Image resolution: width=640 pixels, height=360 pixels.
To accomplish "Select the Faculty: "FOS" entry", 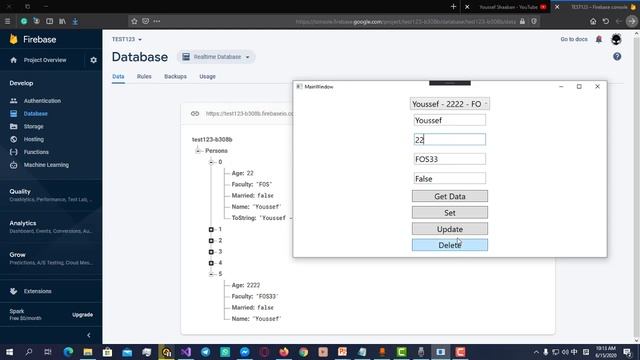I will pos(252,184).
